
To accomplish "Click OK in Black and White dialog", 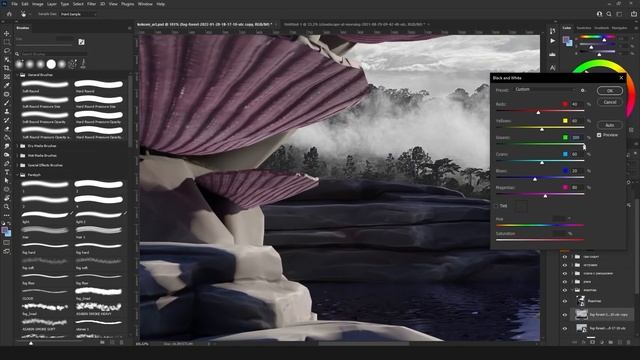I will [610, 91].
